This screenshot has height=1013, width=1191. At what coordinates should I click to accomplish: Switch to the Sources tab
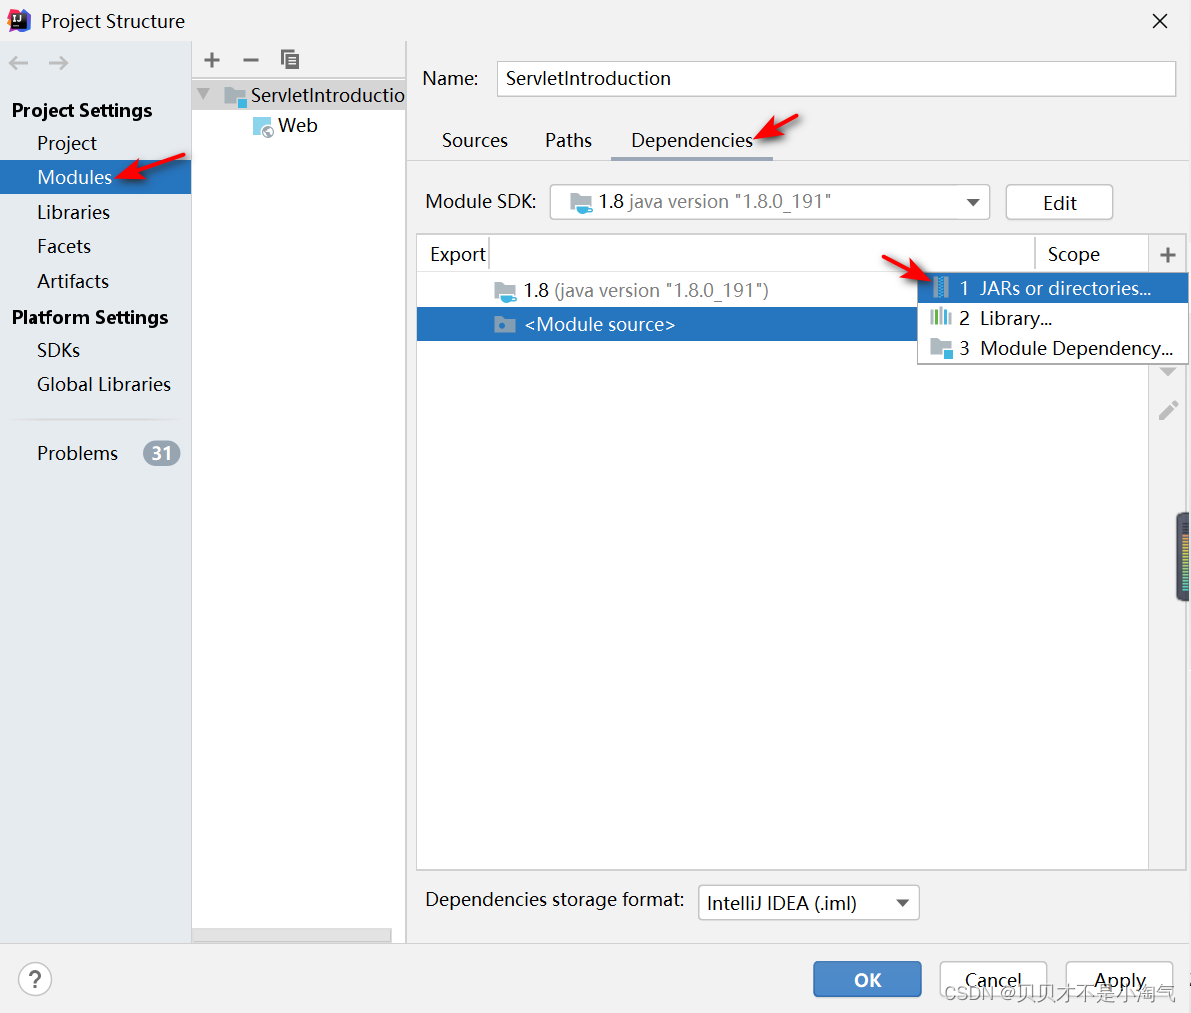click(x=475, y=140)
